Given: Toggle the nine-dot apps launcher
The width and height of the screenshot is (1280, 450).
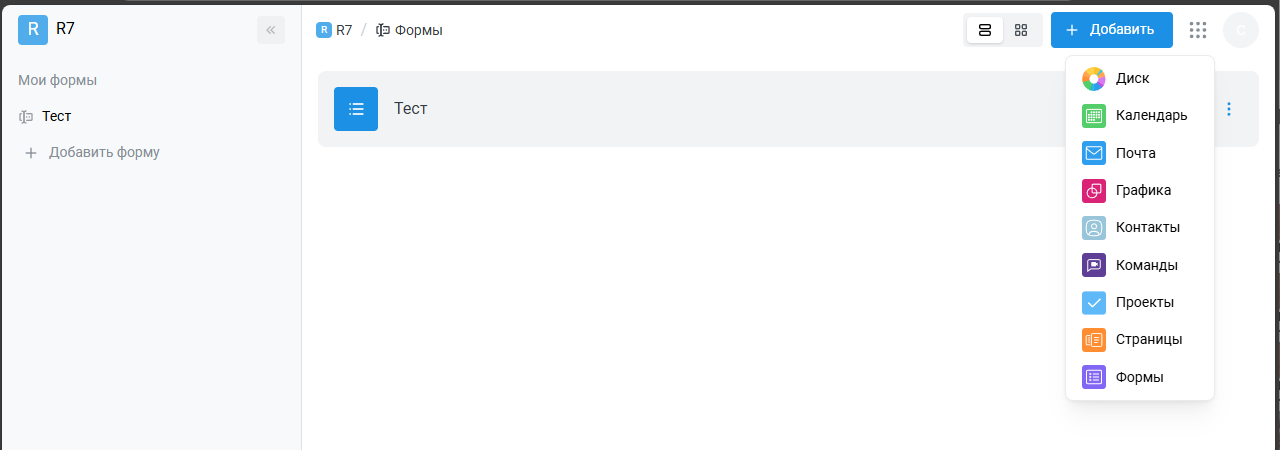Looking at the screenshot, I should (x=1198, y=30).
